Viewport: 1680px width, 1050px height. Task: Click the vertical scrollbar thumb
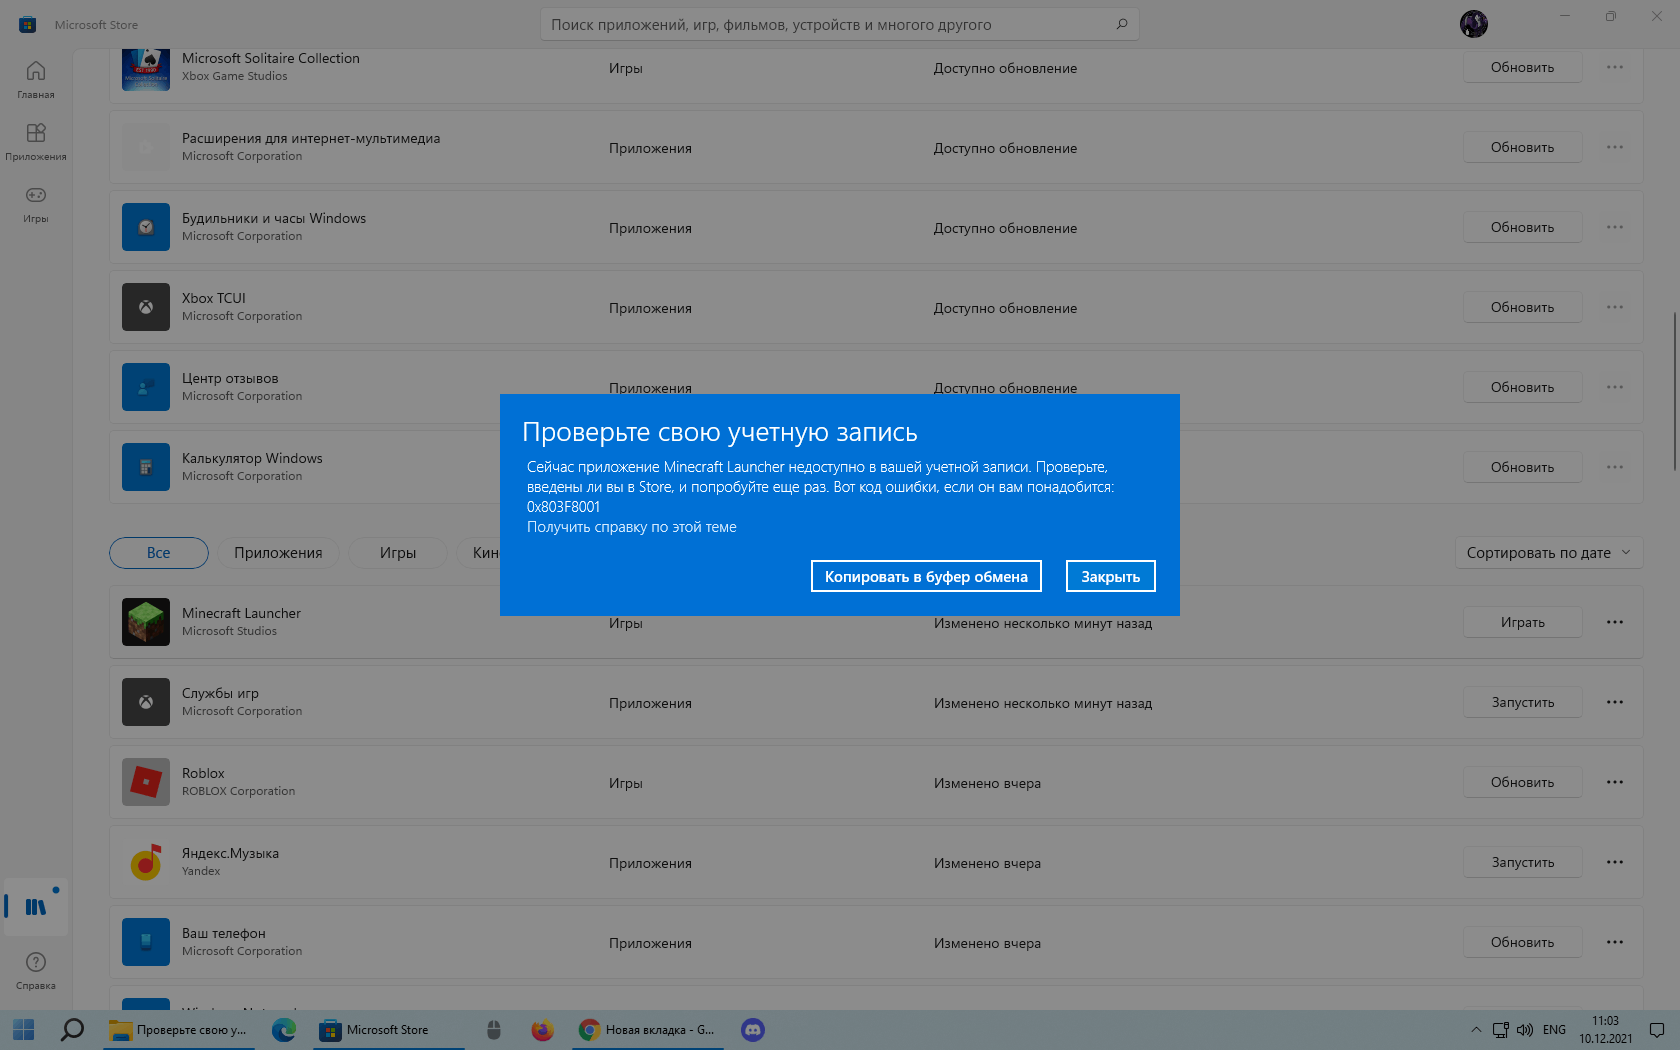tap(1674, 391)
